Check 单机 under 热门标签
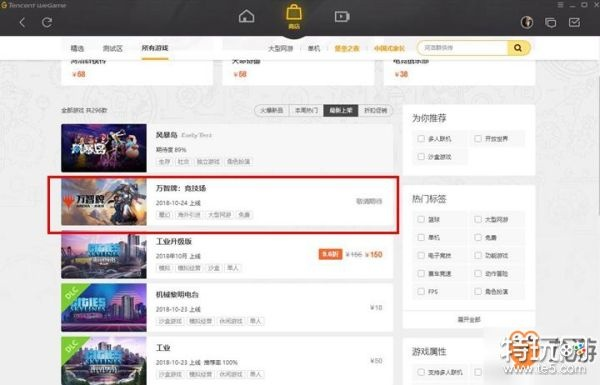Screen dimensions: 600x385 click(421, 237)
